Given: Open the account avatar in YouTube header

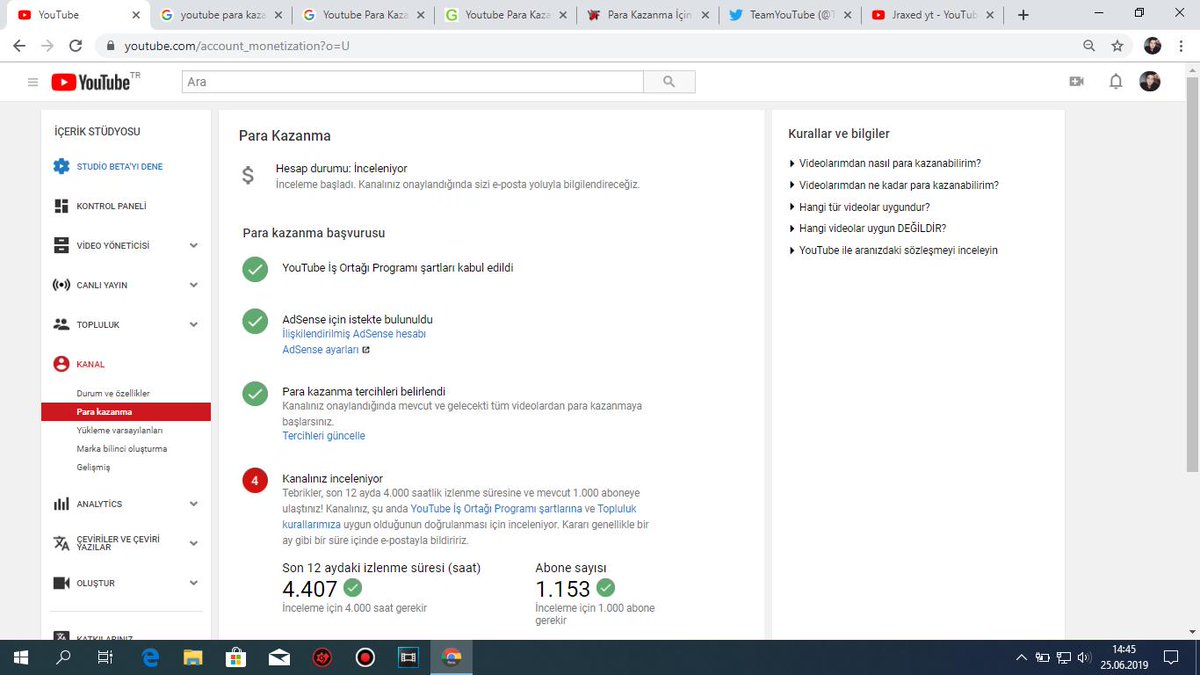Looking at the screenshot, I should click(x=1150, y=82).
